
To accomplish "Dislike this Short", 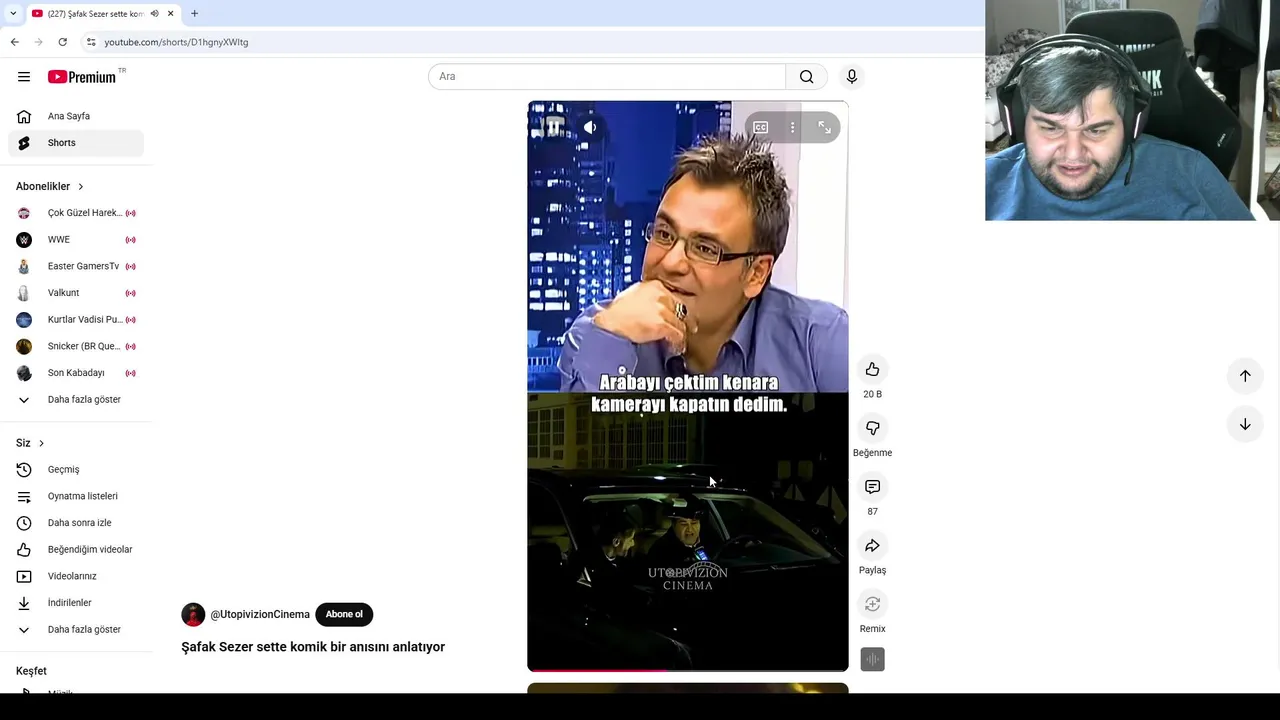I will coord(872,428).
